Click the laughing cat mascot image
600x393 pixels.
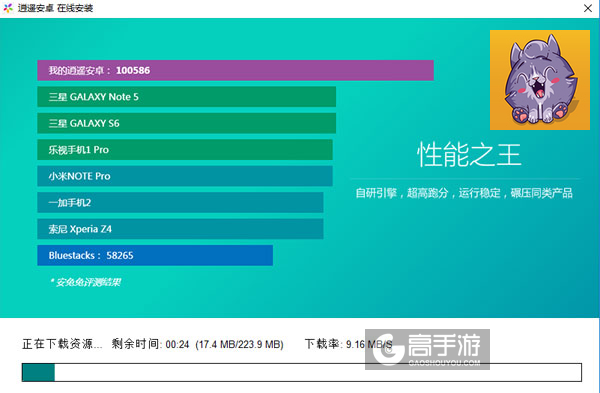click(x=540, y=80)
